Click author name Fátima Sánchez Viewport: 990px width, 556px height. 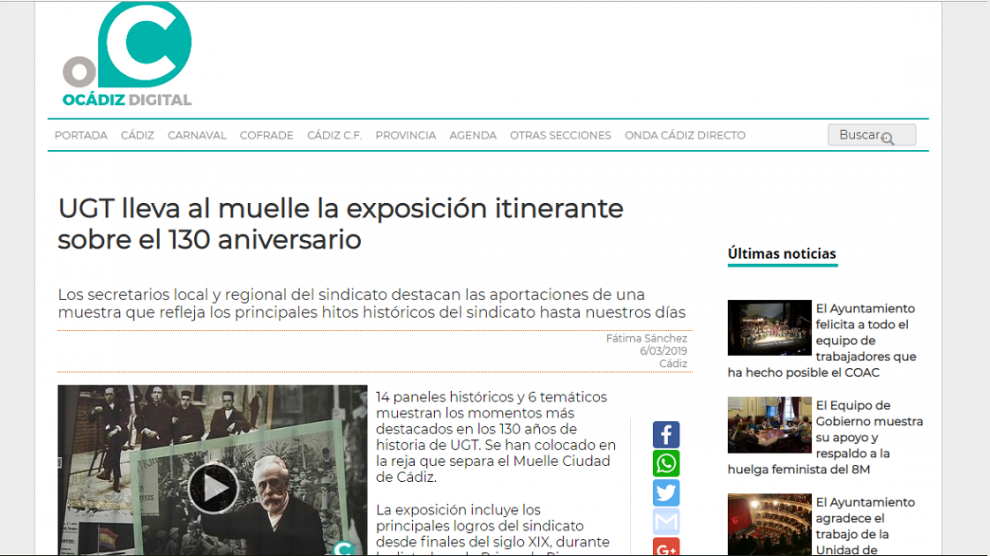[647, 338]
